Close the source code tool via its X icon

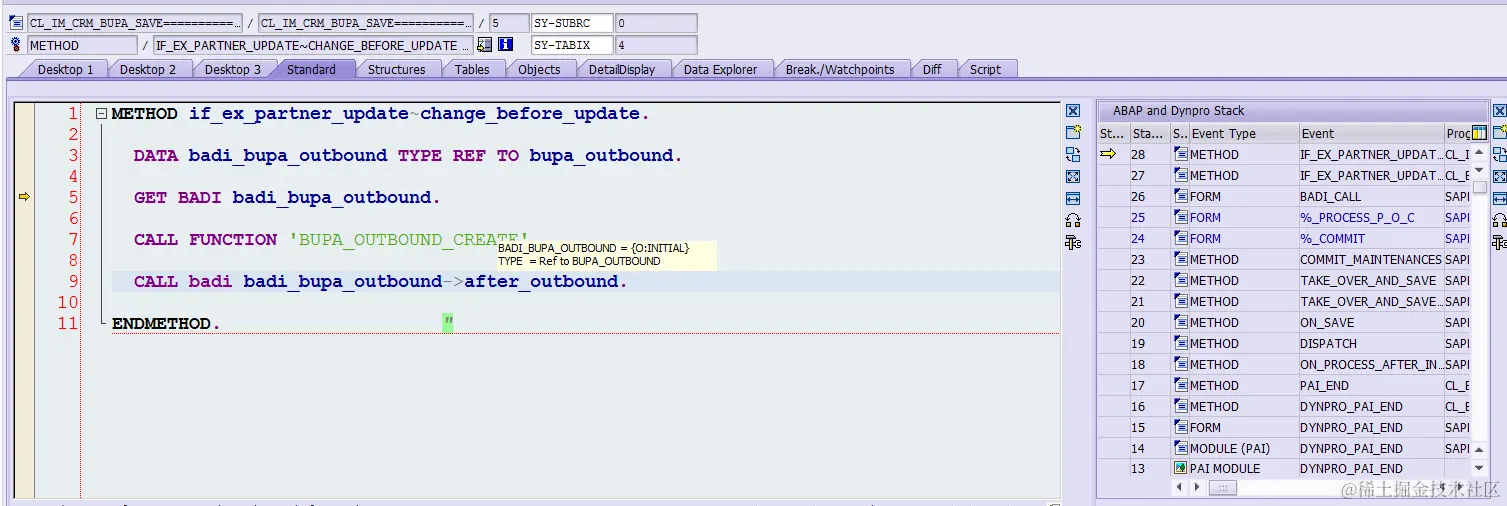(x=1073, y=110)
